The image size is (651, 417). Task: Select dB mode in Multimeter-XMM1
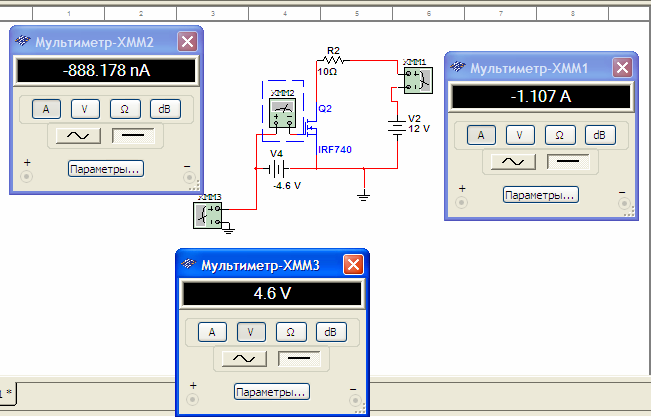pyautogui.click(x=600, y=135)
